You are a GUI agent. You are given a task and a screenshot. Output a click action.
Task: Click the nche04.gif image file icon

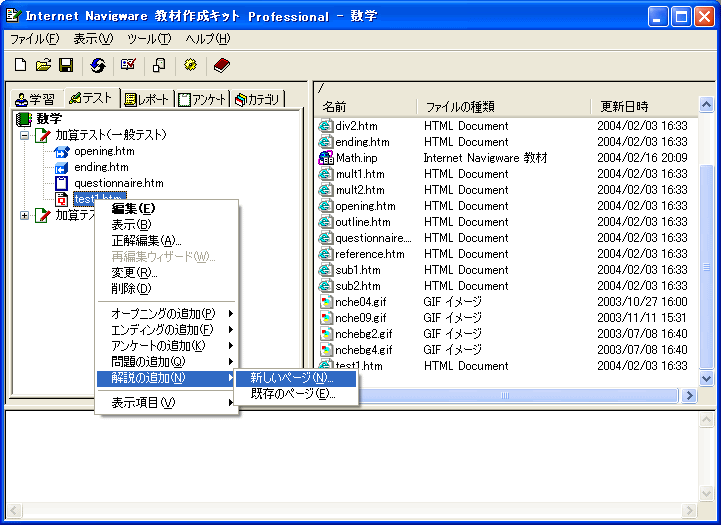click(326, 302)
